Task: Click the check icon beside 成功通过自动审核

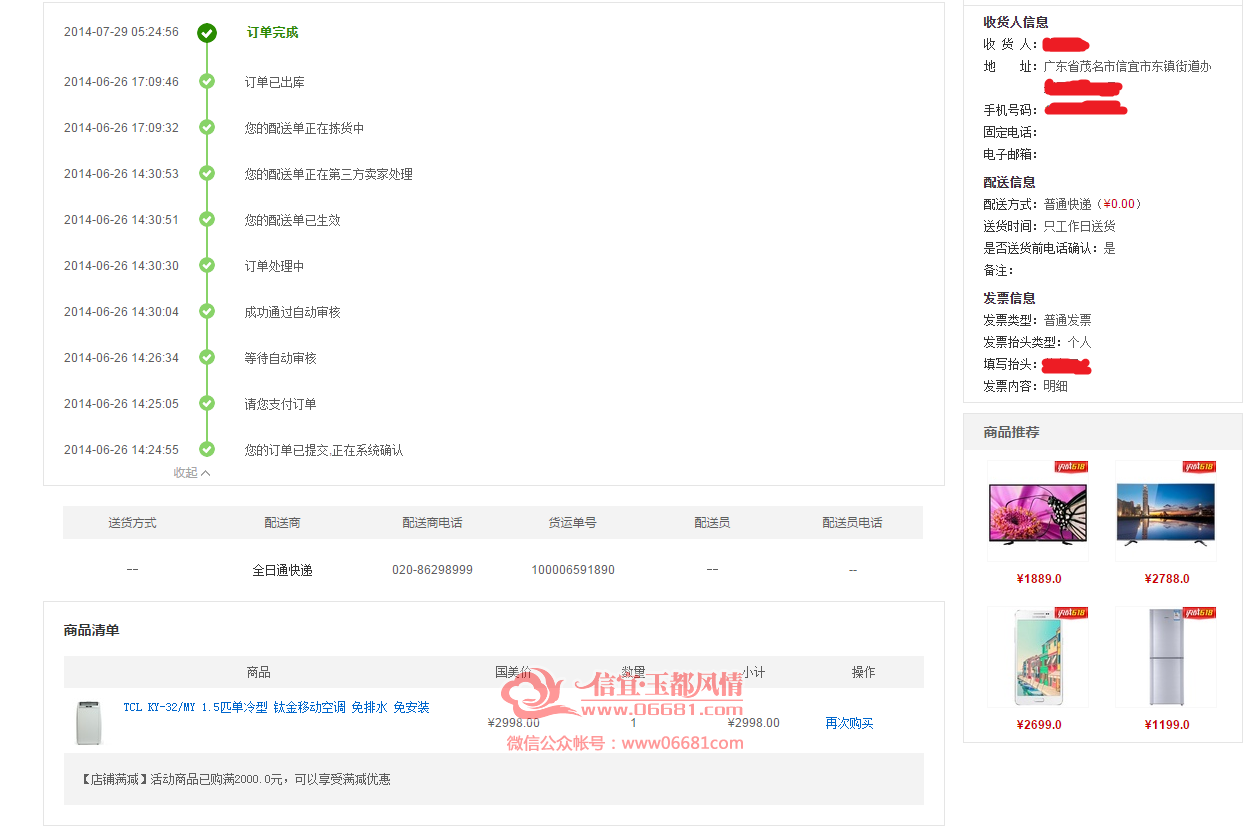Action: (207, 312)
